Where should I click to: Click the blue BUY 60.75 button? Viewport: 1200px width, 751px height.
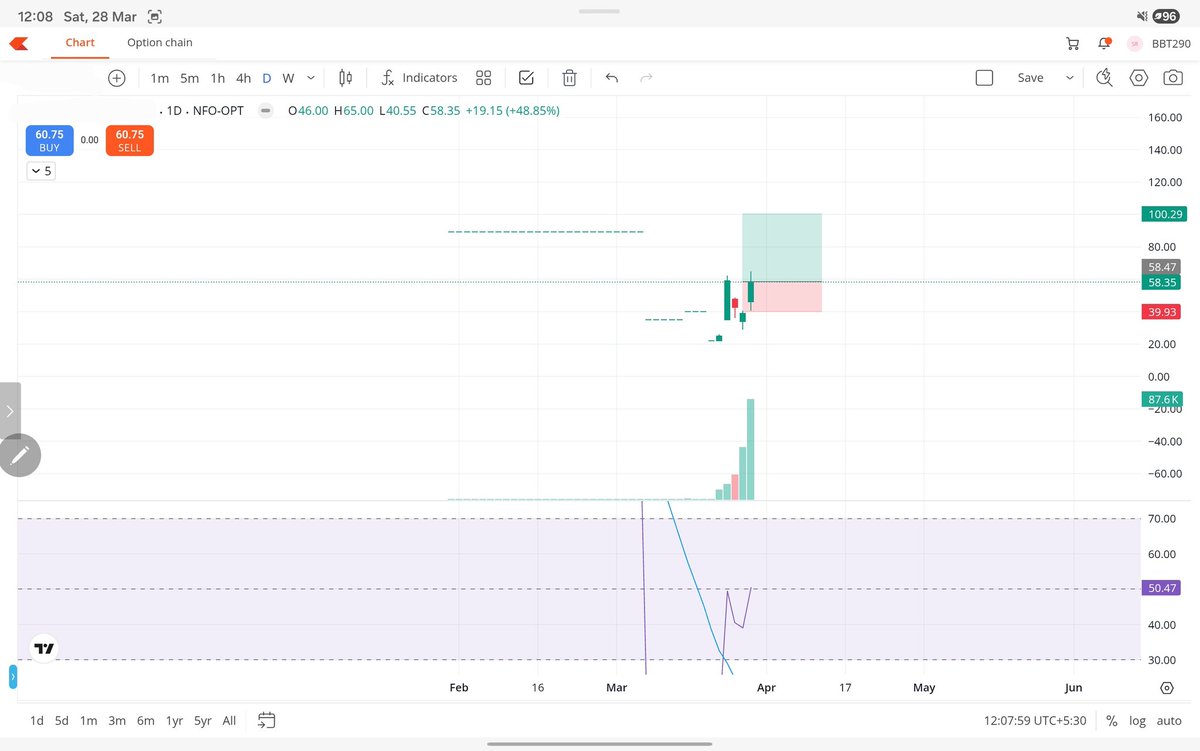coord(49,140)
